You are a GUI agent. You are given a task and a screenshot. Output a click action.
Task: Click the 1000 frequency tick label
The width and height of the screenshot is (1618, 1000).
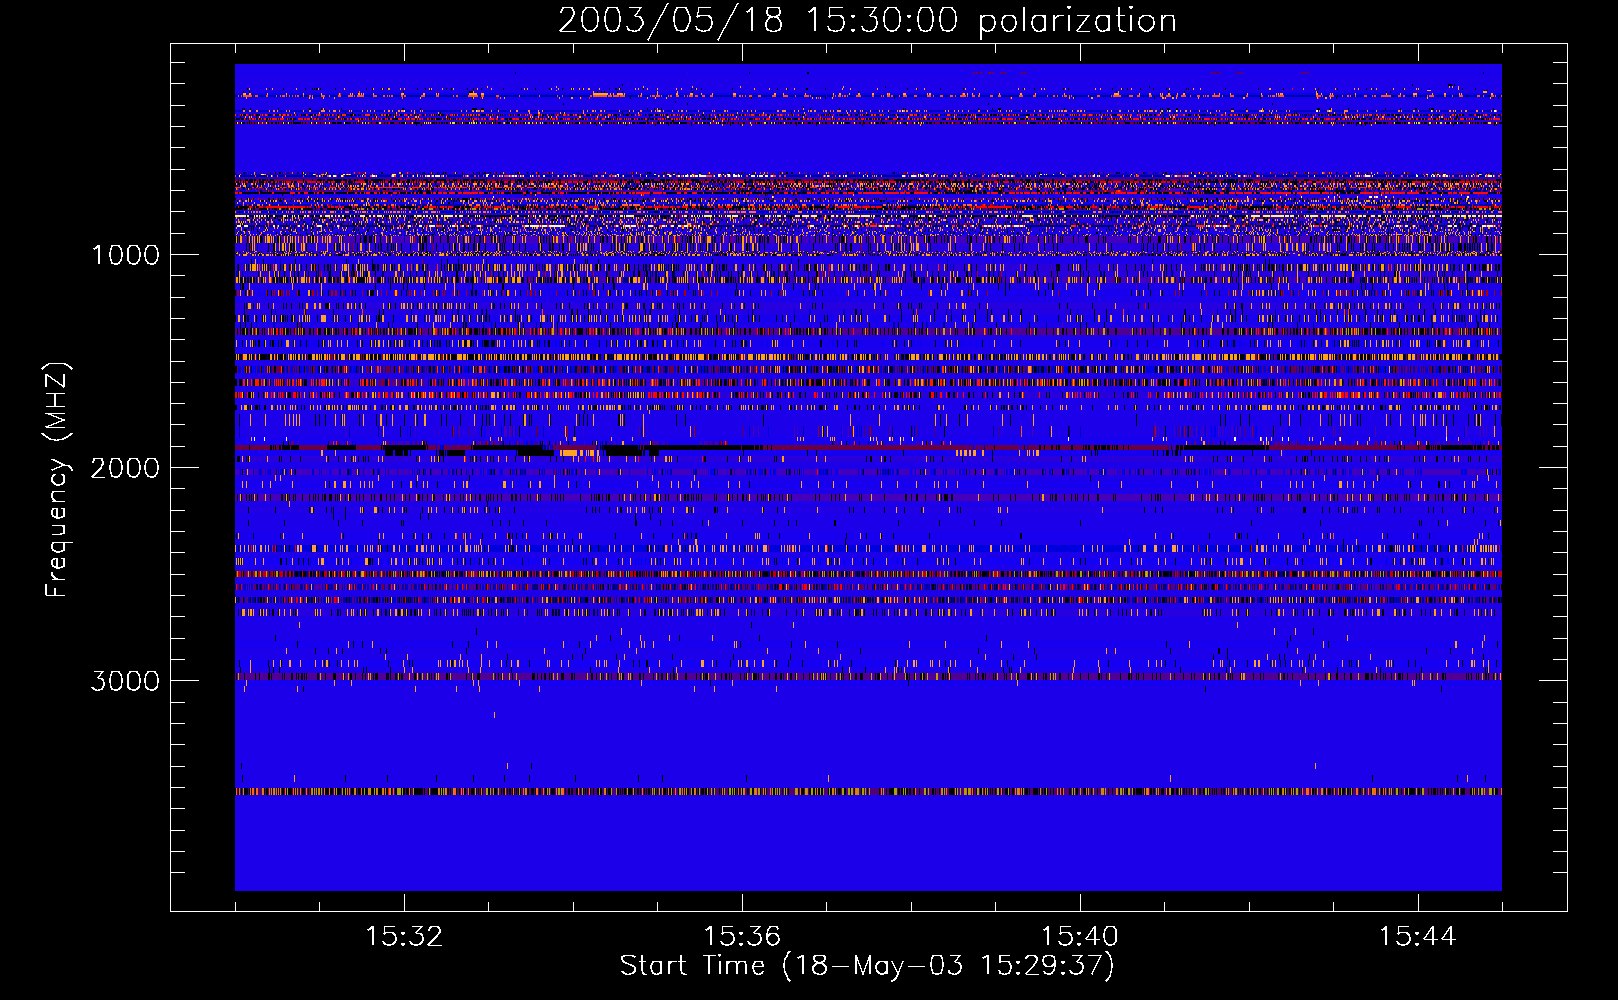click(x=126, y=255)
